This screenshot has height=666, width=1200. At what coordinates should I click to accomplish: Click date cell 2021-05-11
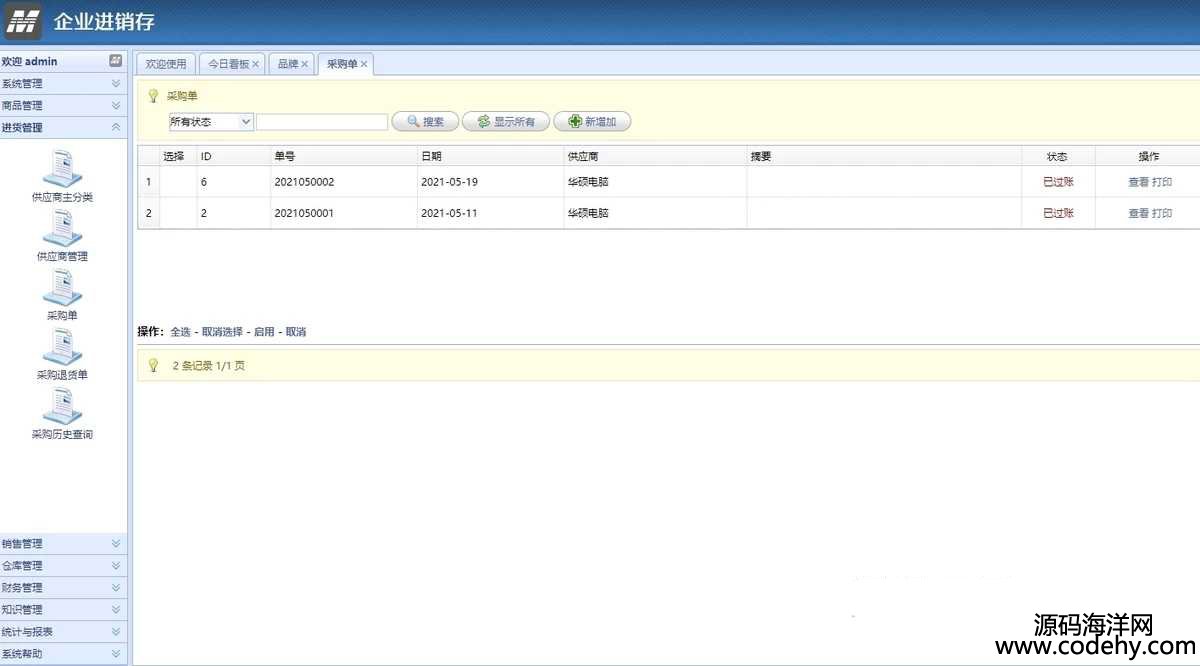tap(449, 213)
